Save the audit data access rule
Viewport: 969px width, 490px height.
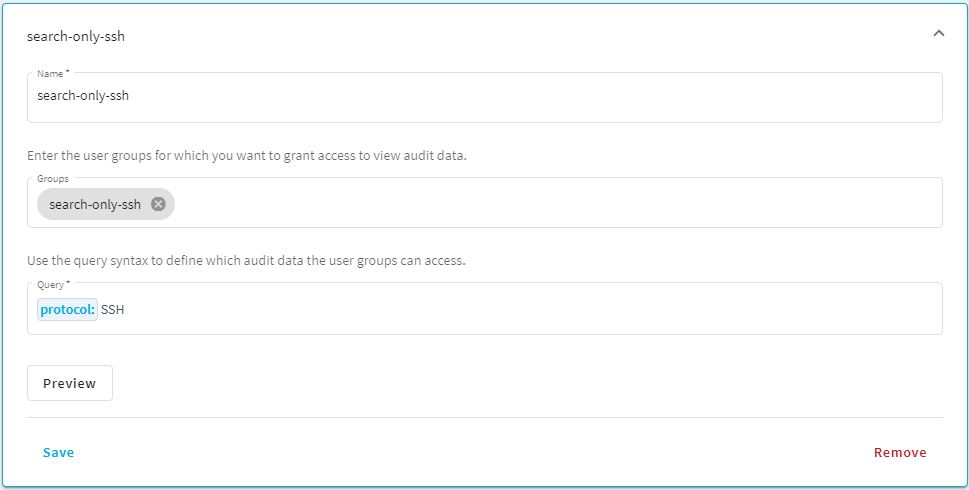[59, 452]
